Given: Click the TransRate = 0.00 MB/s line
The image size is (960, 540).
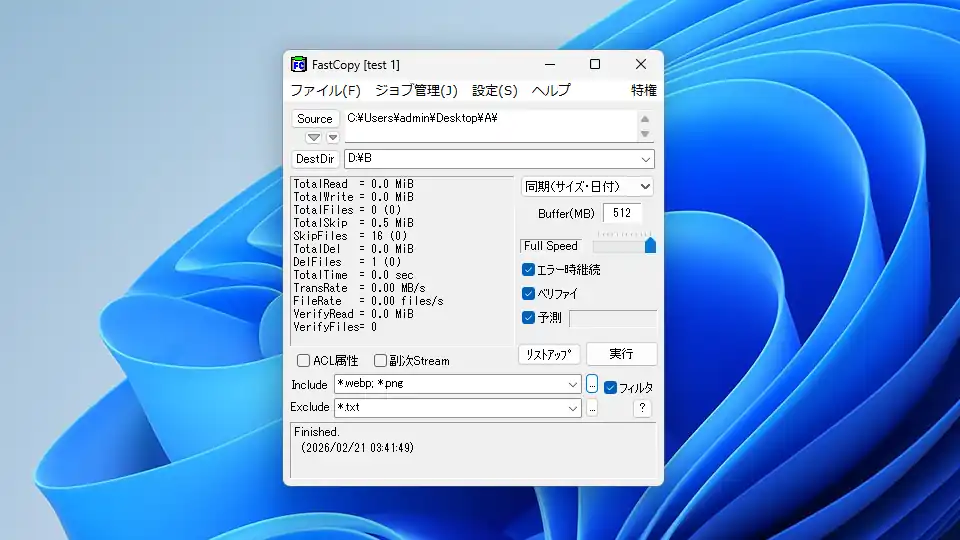Looking at the screenshot, I should (x=359, y=288).
